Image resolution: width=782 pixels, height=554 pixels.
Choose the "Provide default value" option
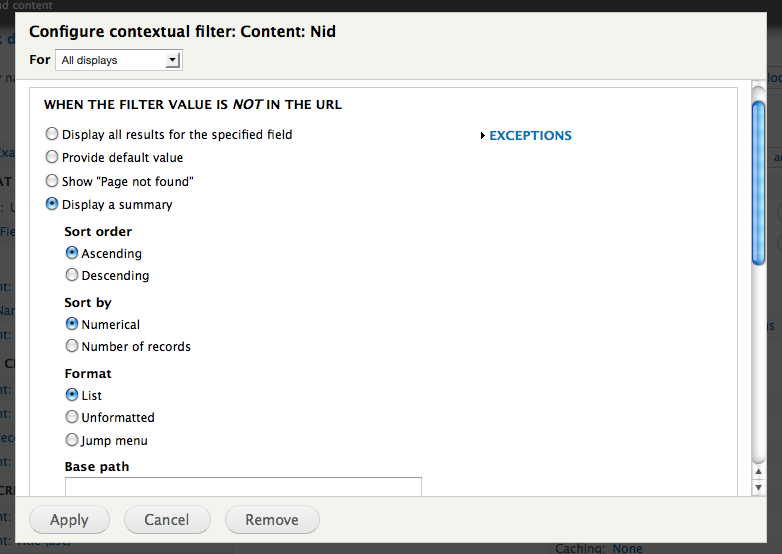(53, 157)
